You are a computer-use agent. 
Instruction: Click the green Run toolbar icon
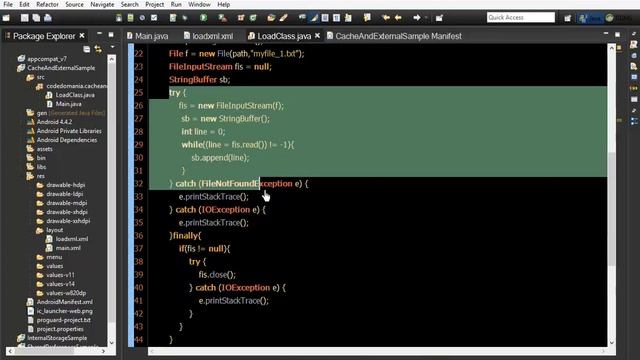[x=203, y=18]
